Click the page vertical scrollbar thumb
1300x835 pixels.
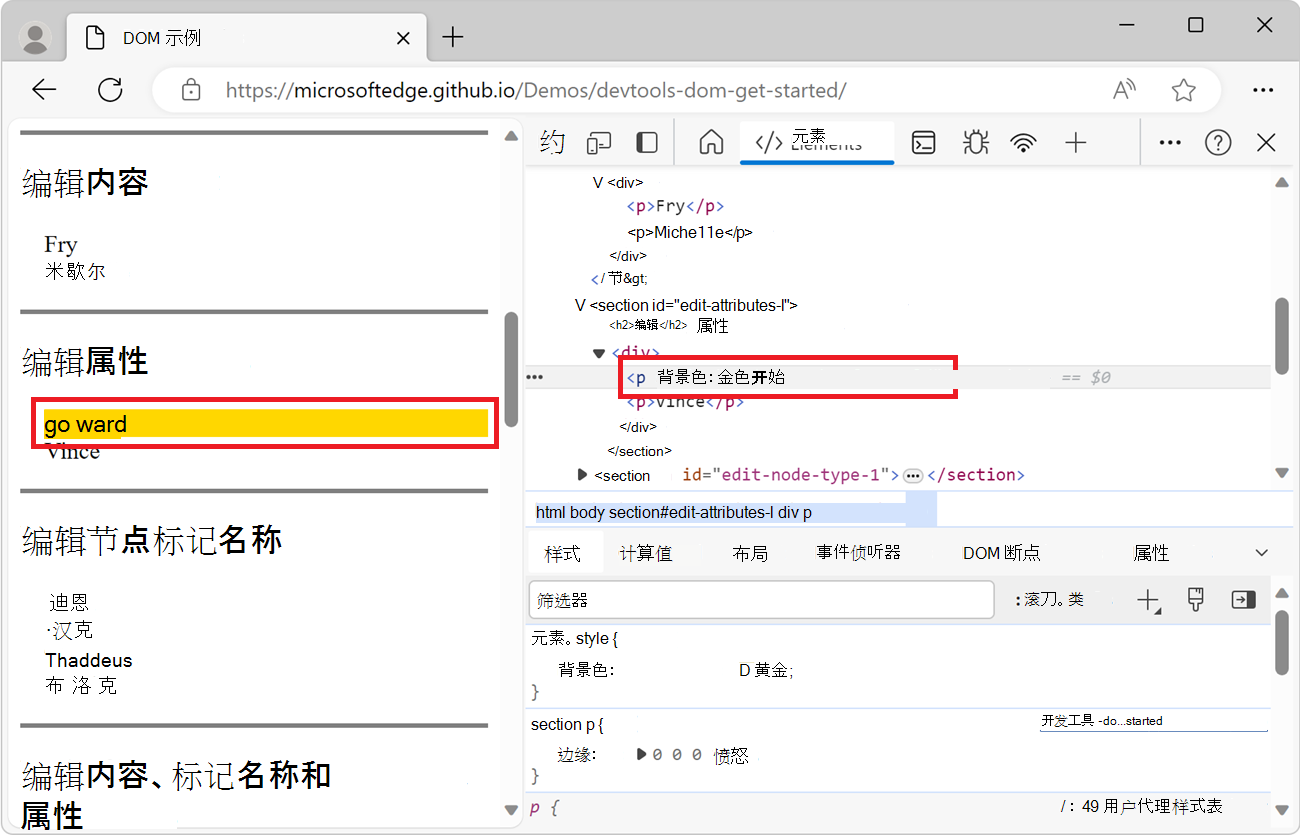click(x=511, y=370)
